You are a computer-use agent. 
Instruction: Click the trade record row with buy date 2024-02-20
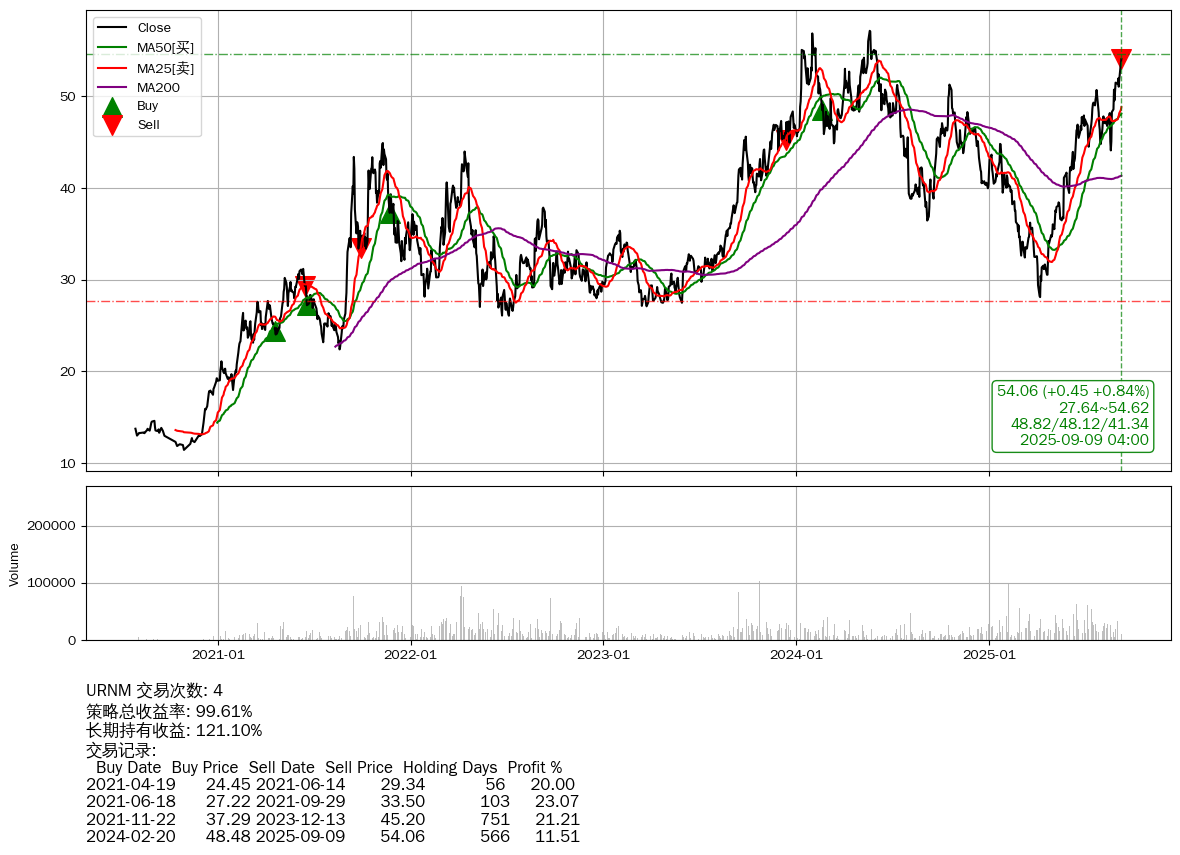tap(332, 836)
